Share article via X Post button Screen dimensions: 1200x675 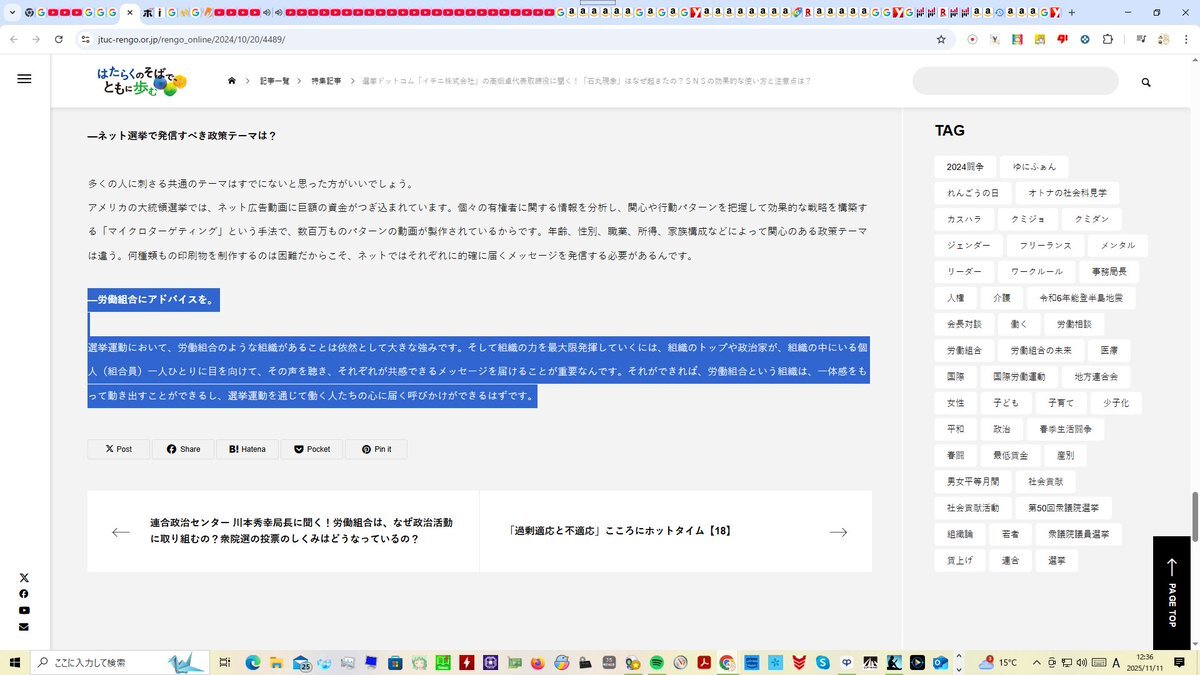(x=118, y=449)
